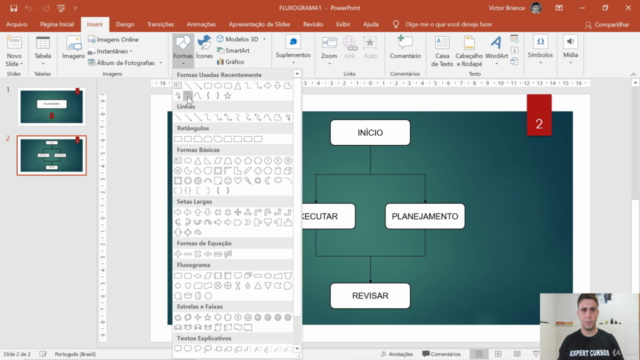Switch to normal view in status bar
Image resolution: width=640 pixels, height=360 pixels.
coord(479,354)
